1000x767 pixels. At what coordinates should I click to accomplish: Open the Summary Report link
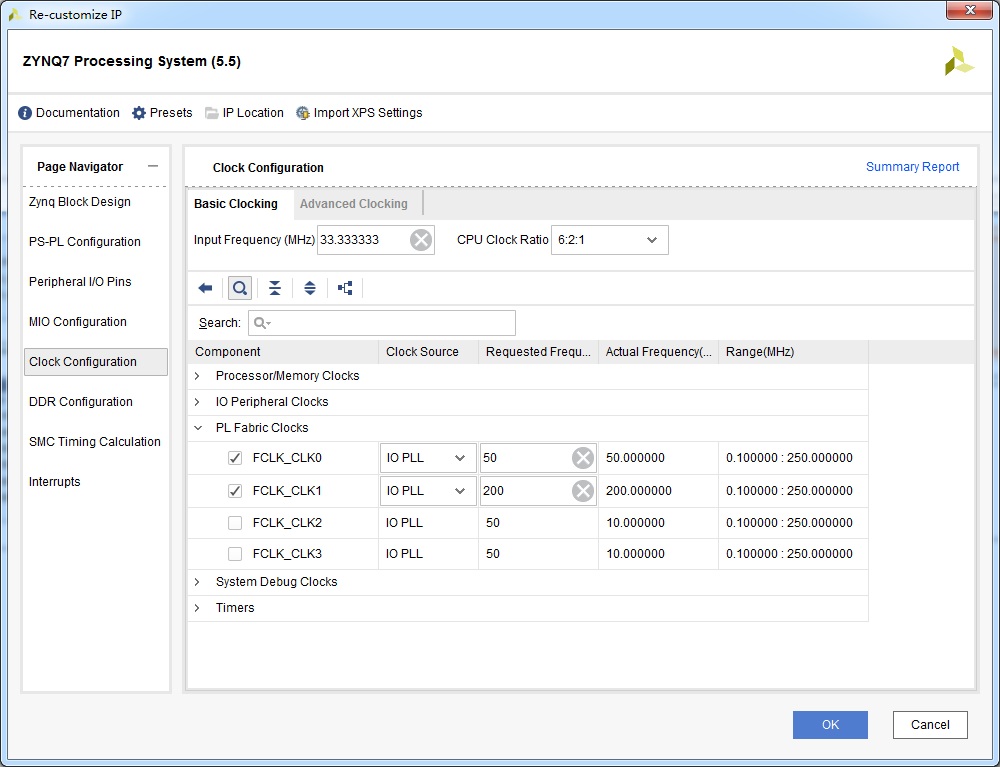click(912, 166)
